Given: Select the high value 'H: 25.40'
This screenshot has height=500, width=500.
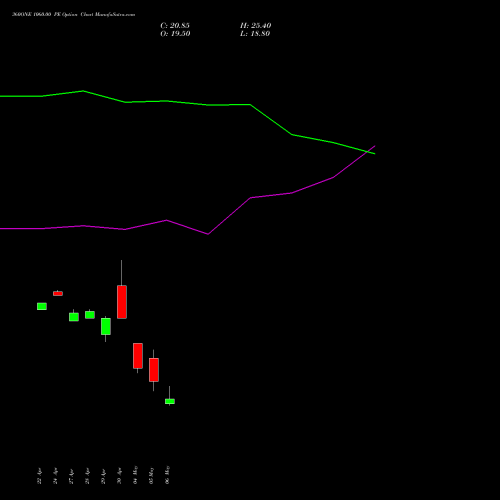Looking at the screenshot, I should (x=256, y=26).
